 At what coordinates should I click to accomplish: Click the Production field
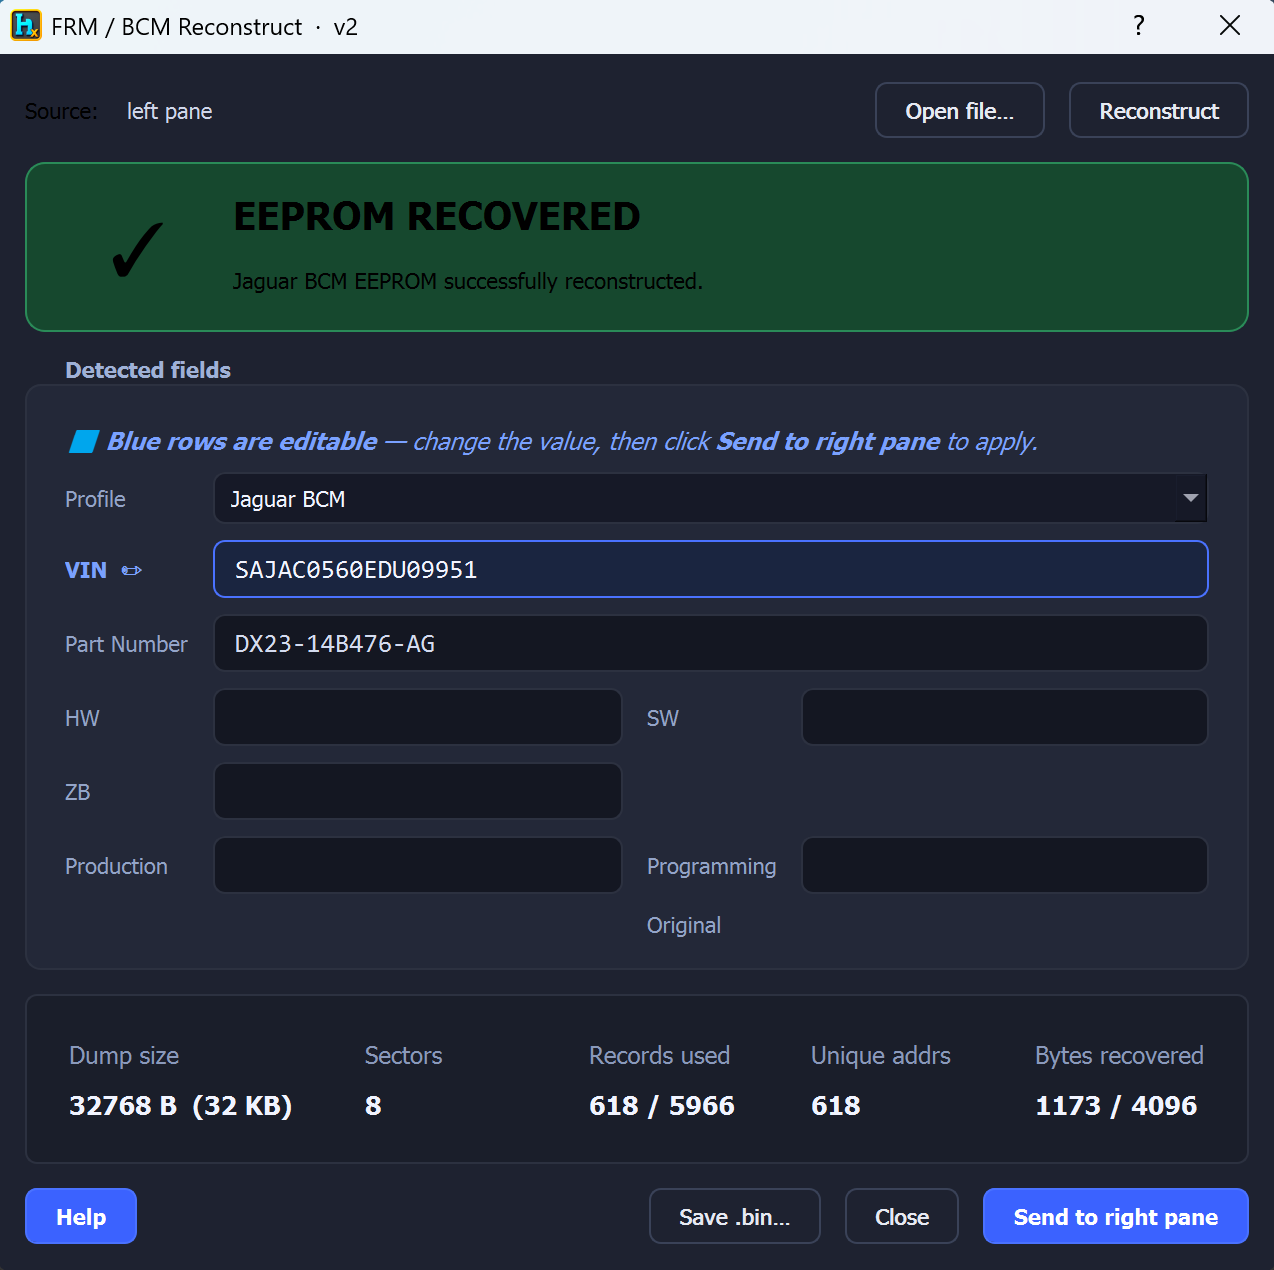coord(418,865)
